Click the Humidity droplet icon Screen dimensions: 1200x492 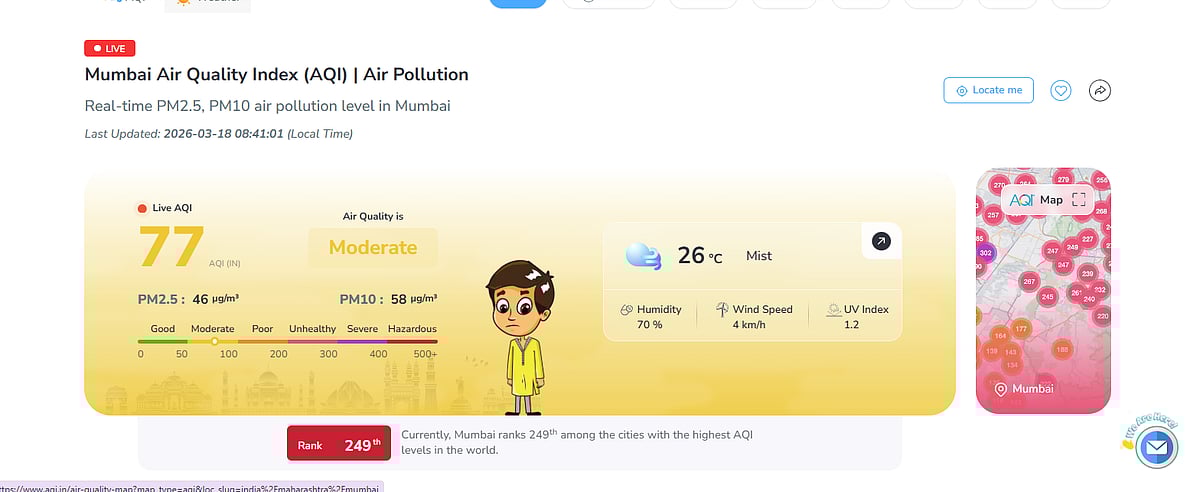626,310
